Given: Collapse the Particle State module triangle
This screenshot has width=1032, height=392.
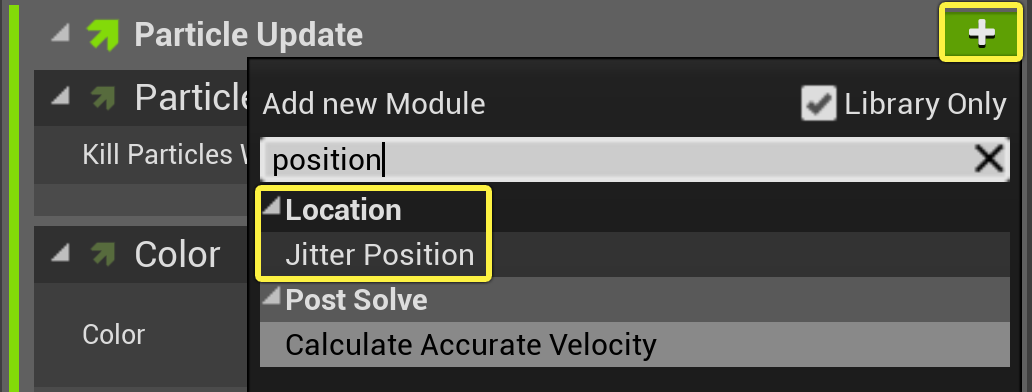Looking at the screenshot, I should point(61,97).
